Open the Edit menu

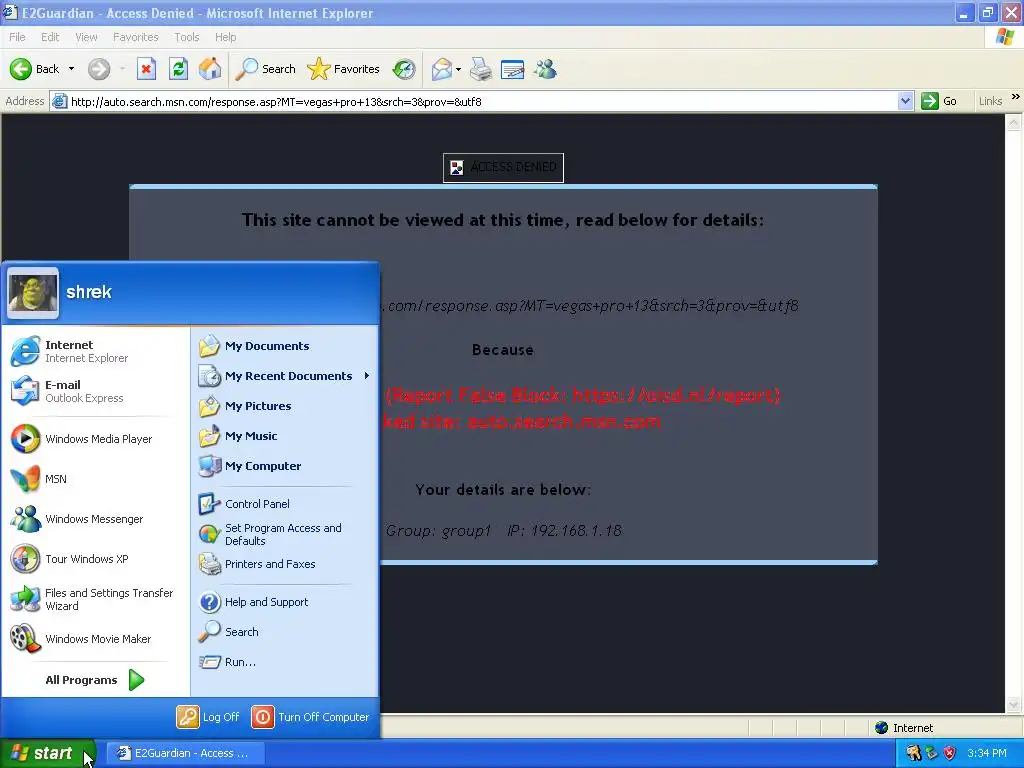pos(50,37)
